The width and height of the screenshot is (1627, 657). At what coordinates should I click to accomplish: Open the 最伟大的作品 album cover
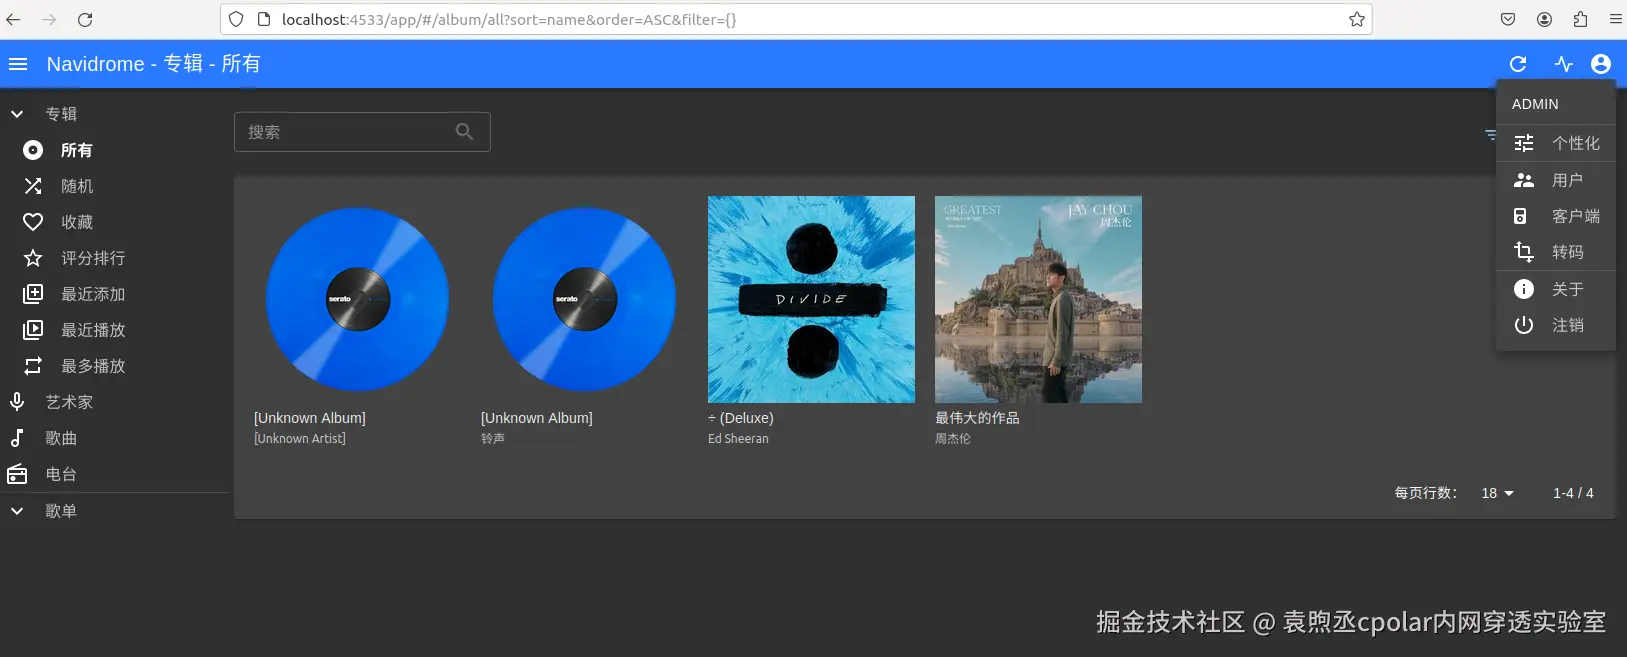pyautogui.click(x=1038, y=299)
